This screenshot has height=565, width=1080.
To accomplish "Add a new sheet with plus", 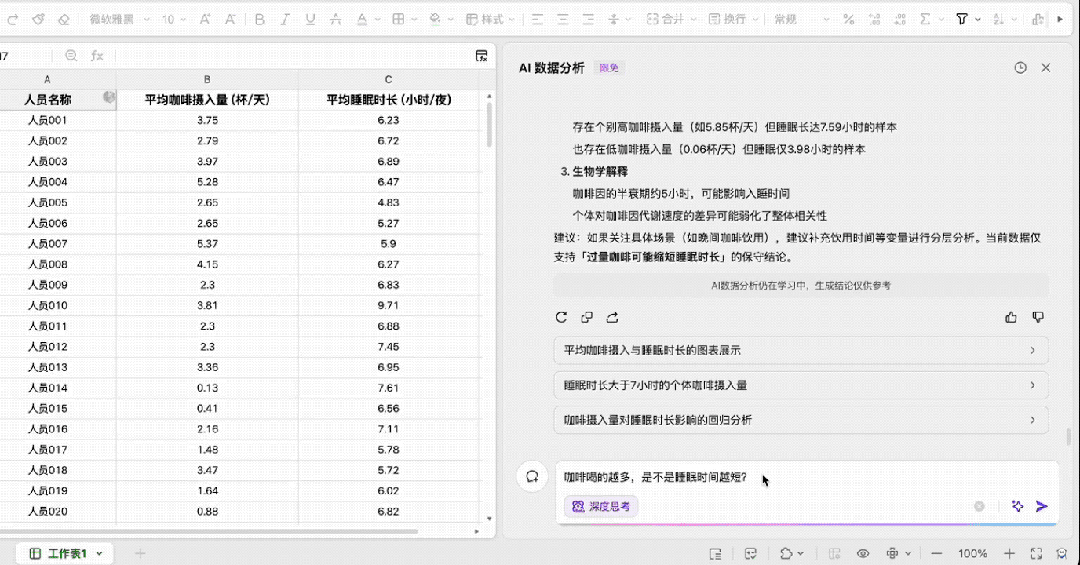I will pos(140,553).
